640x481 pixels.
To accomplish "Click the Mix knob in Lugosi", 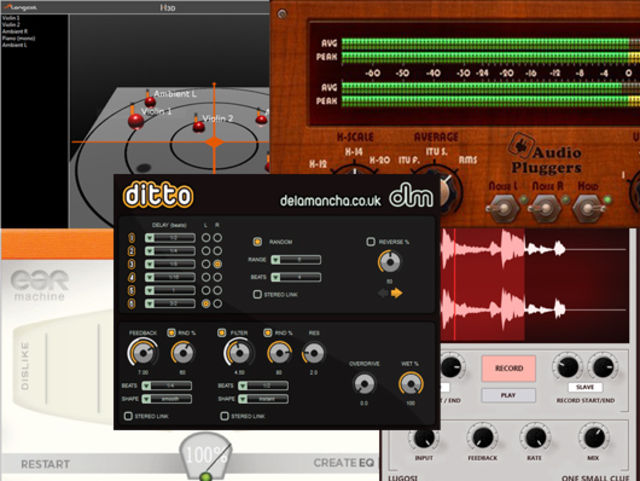I will (x=594, y=437).
